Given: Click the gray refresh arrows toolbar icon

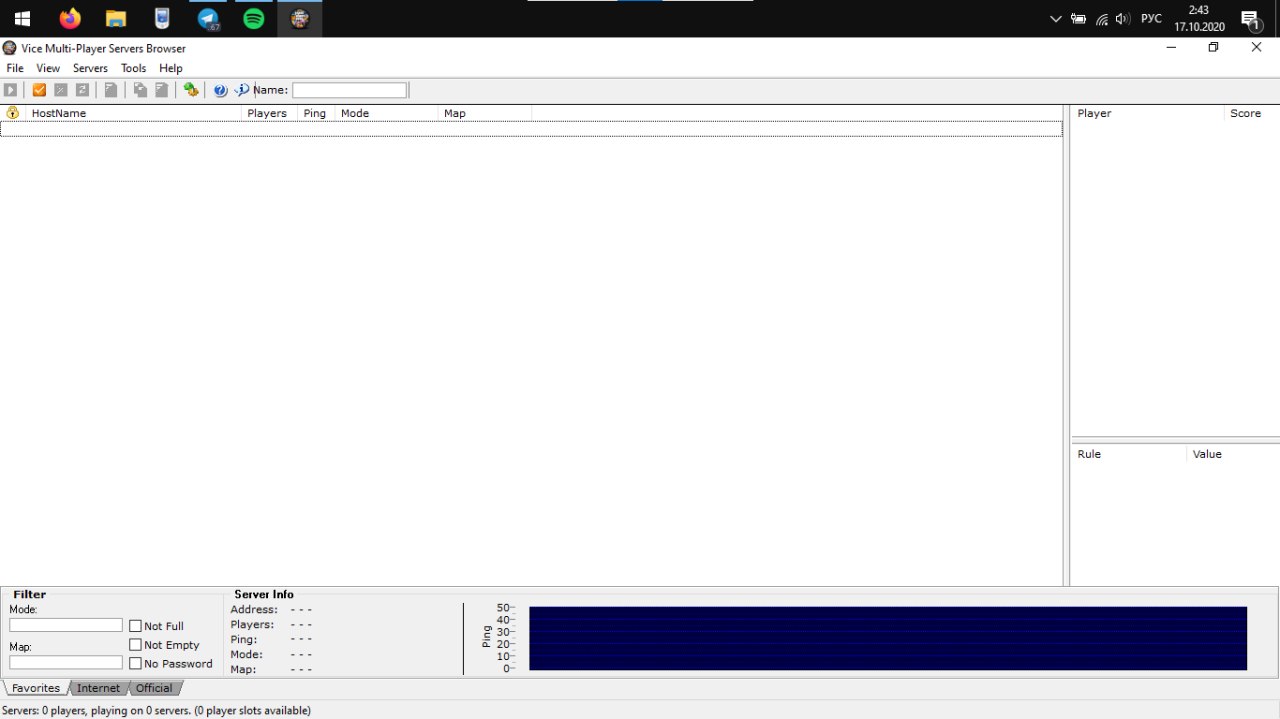Looking at the screenshot, I should pyautogui.click(x=83, y=90).
